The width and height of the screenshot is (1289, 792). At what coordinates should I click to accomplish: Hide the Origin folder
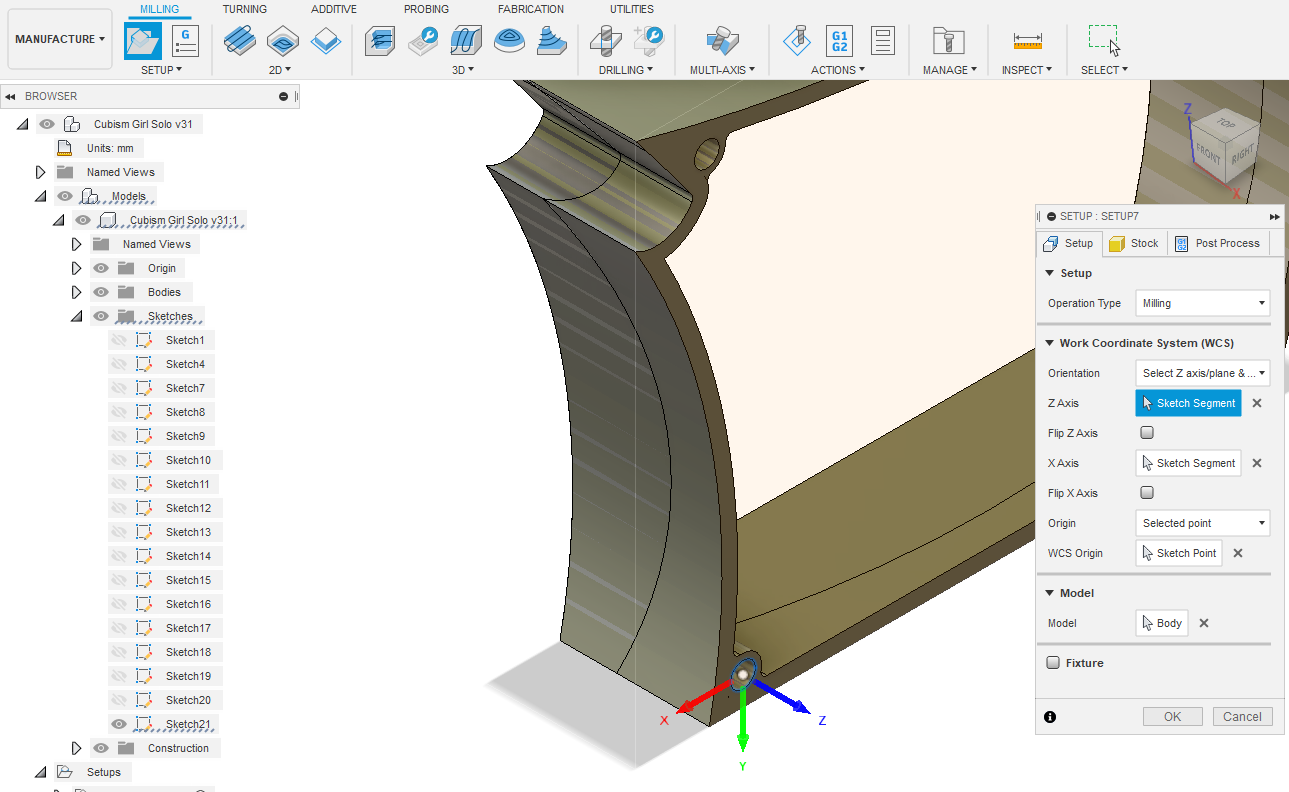[101, 268]
